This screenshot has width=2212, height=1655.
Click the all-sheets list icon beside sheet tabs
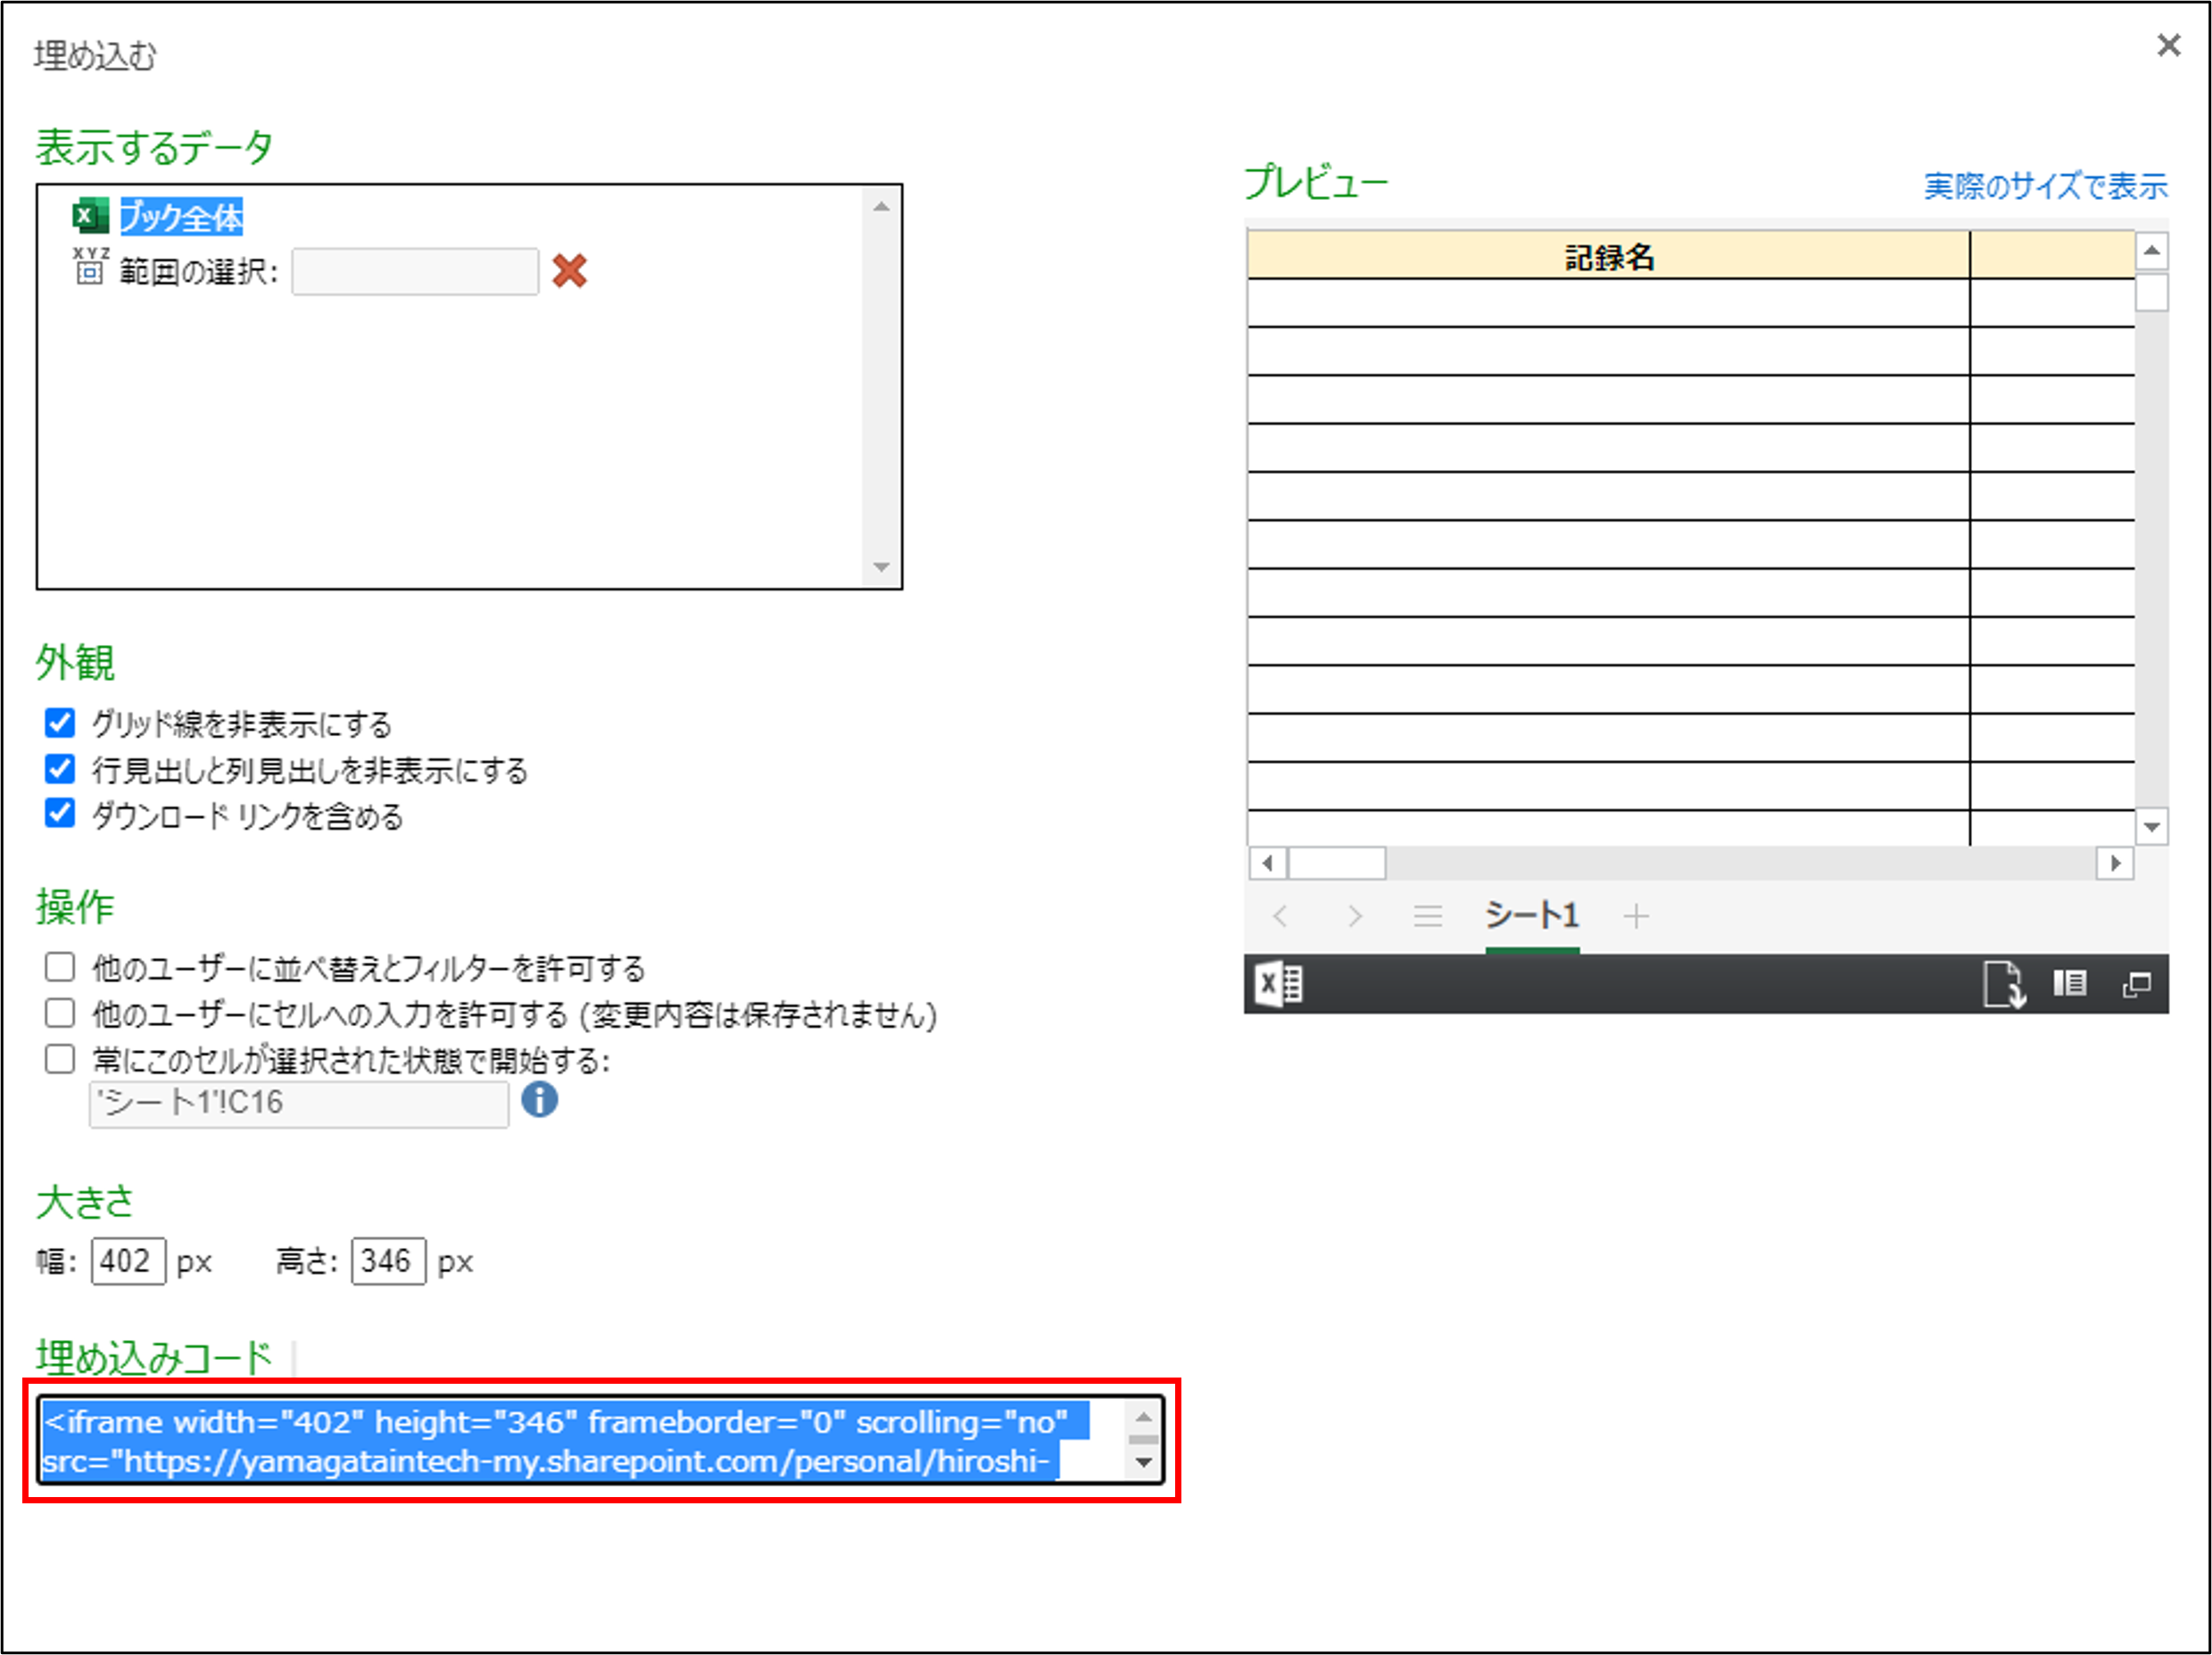pos(1427,916)
